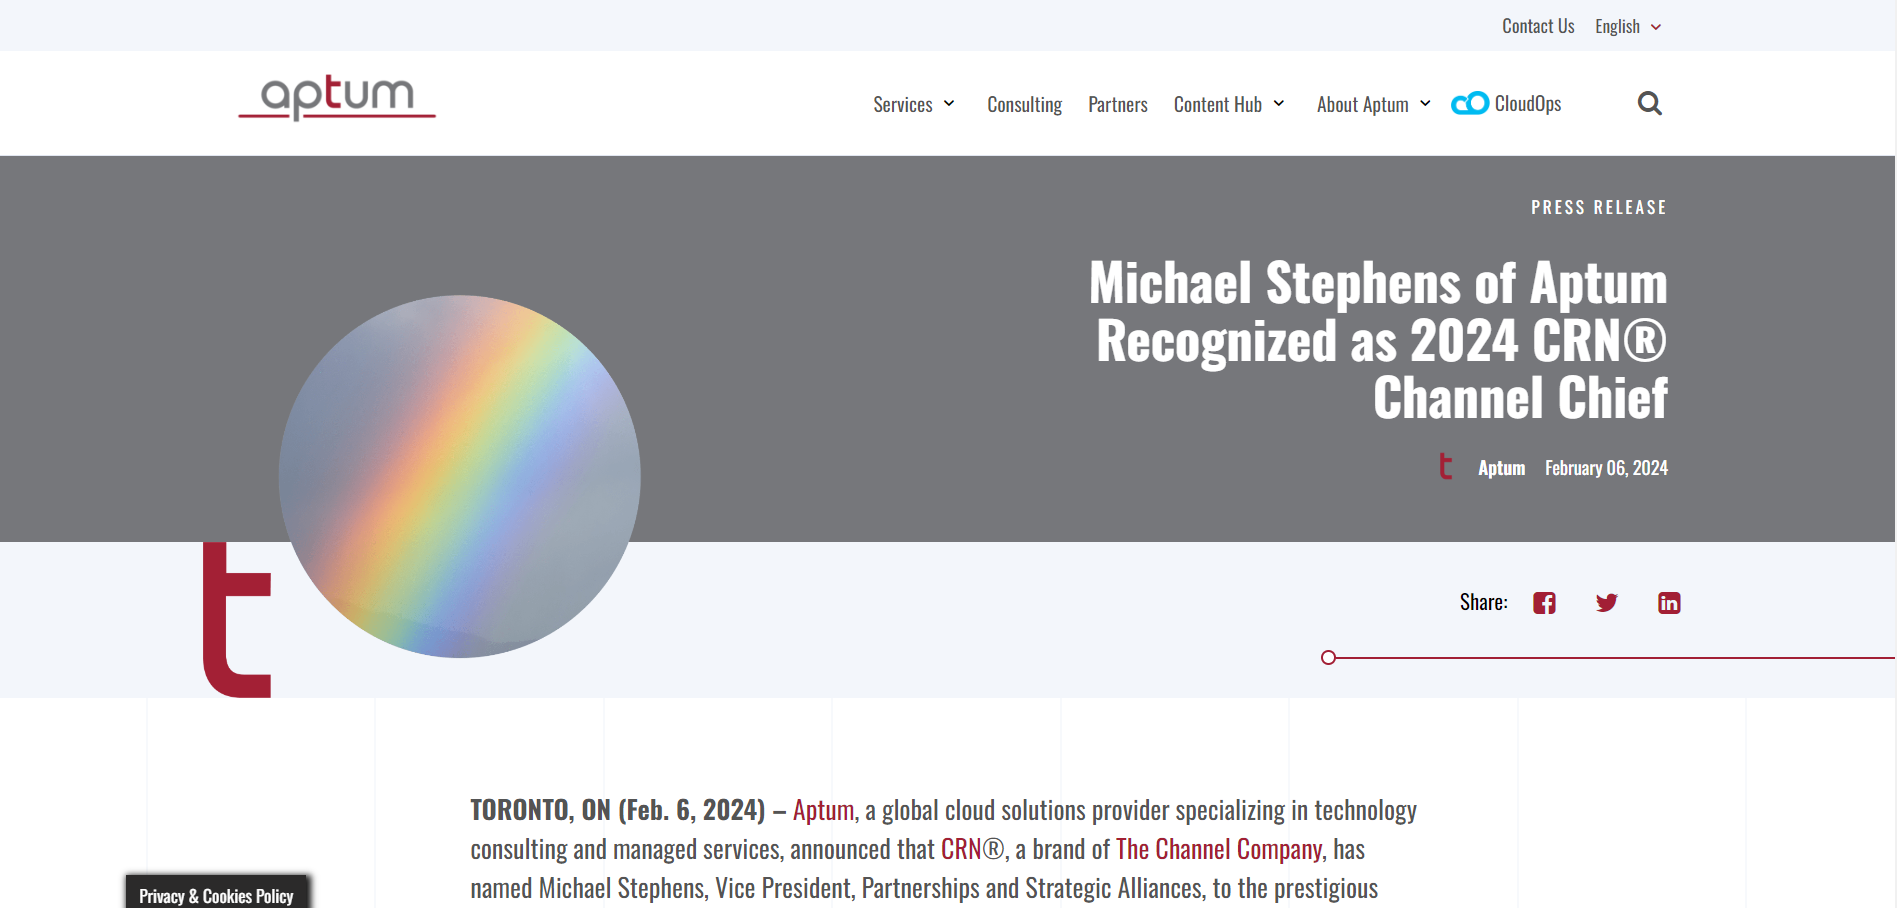The width and height of the screenshot is (1897, 908).
Task: Expand the About Aptum dropdown
Action: click(x=1372, y=103)
